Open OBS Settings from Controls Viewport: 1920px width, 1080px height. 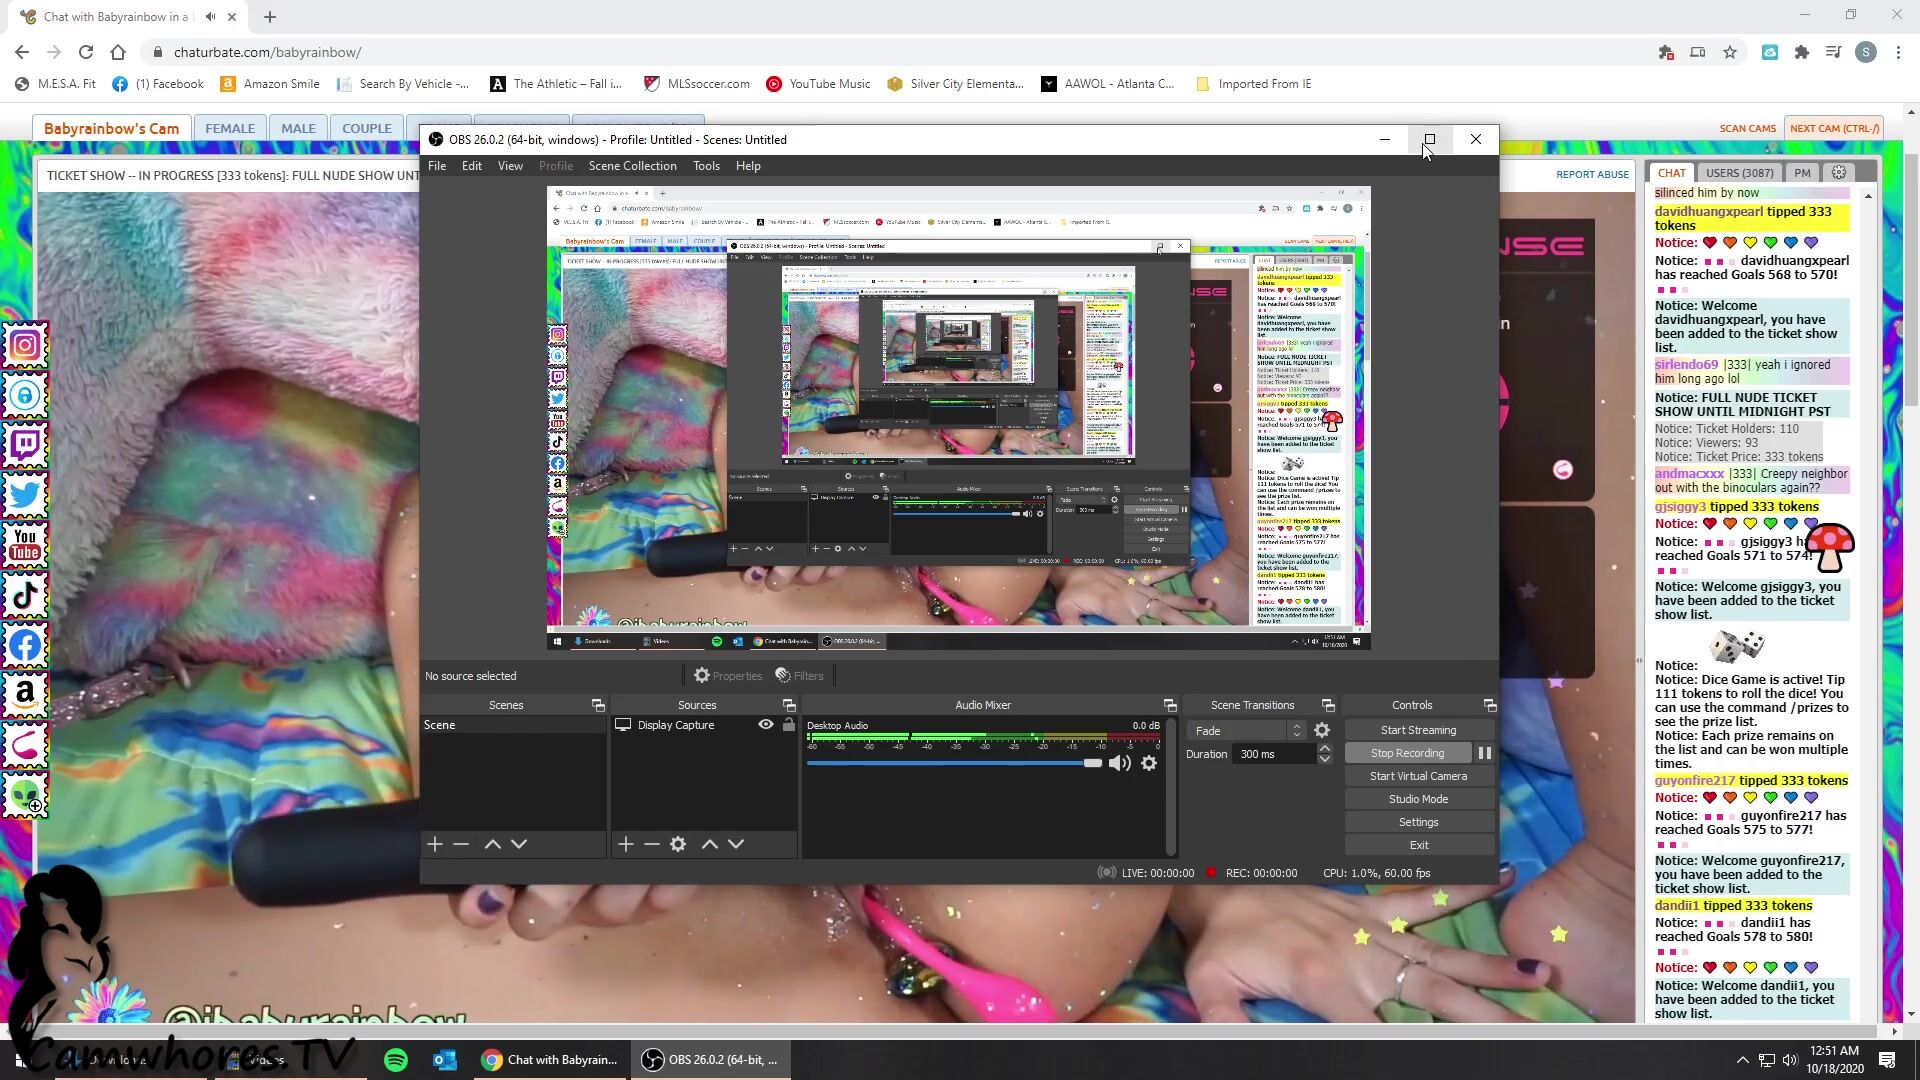[x=1418, y=822]
